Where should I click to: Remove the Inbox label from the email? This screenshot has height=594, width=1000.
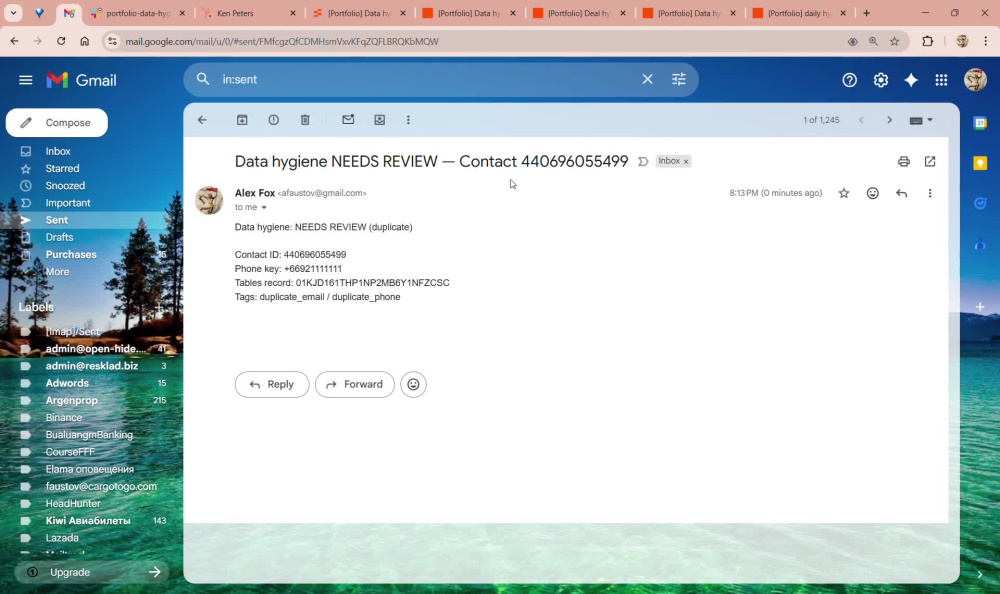point(686,161)
